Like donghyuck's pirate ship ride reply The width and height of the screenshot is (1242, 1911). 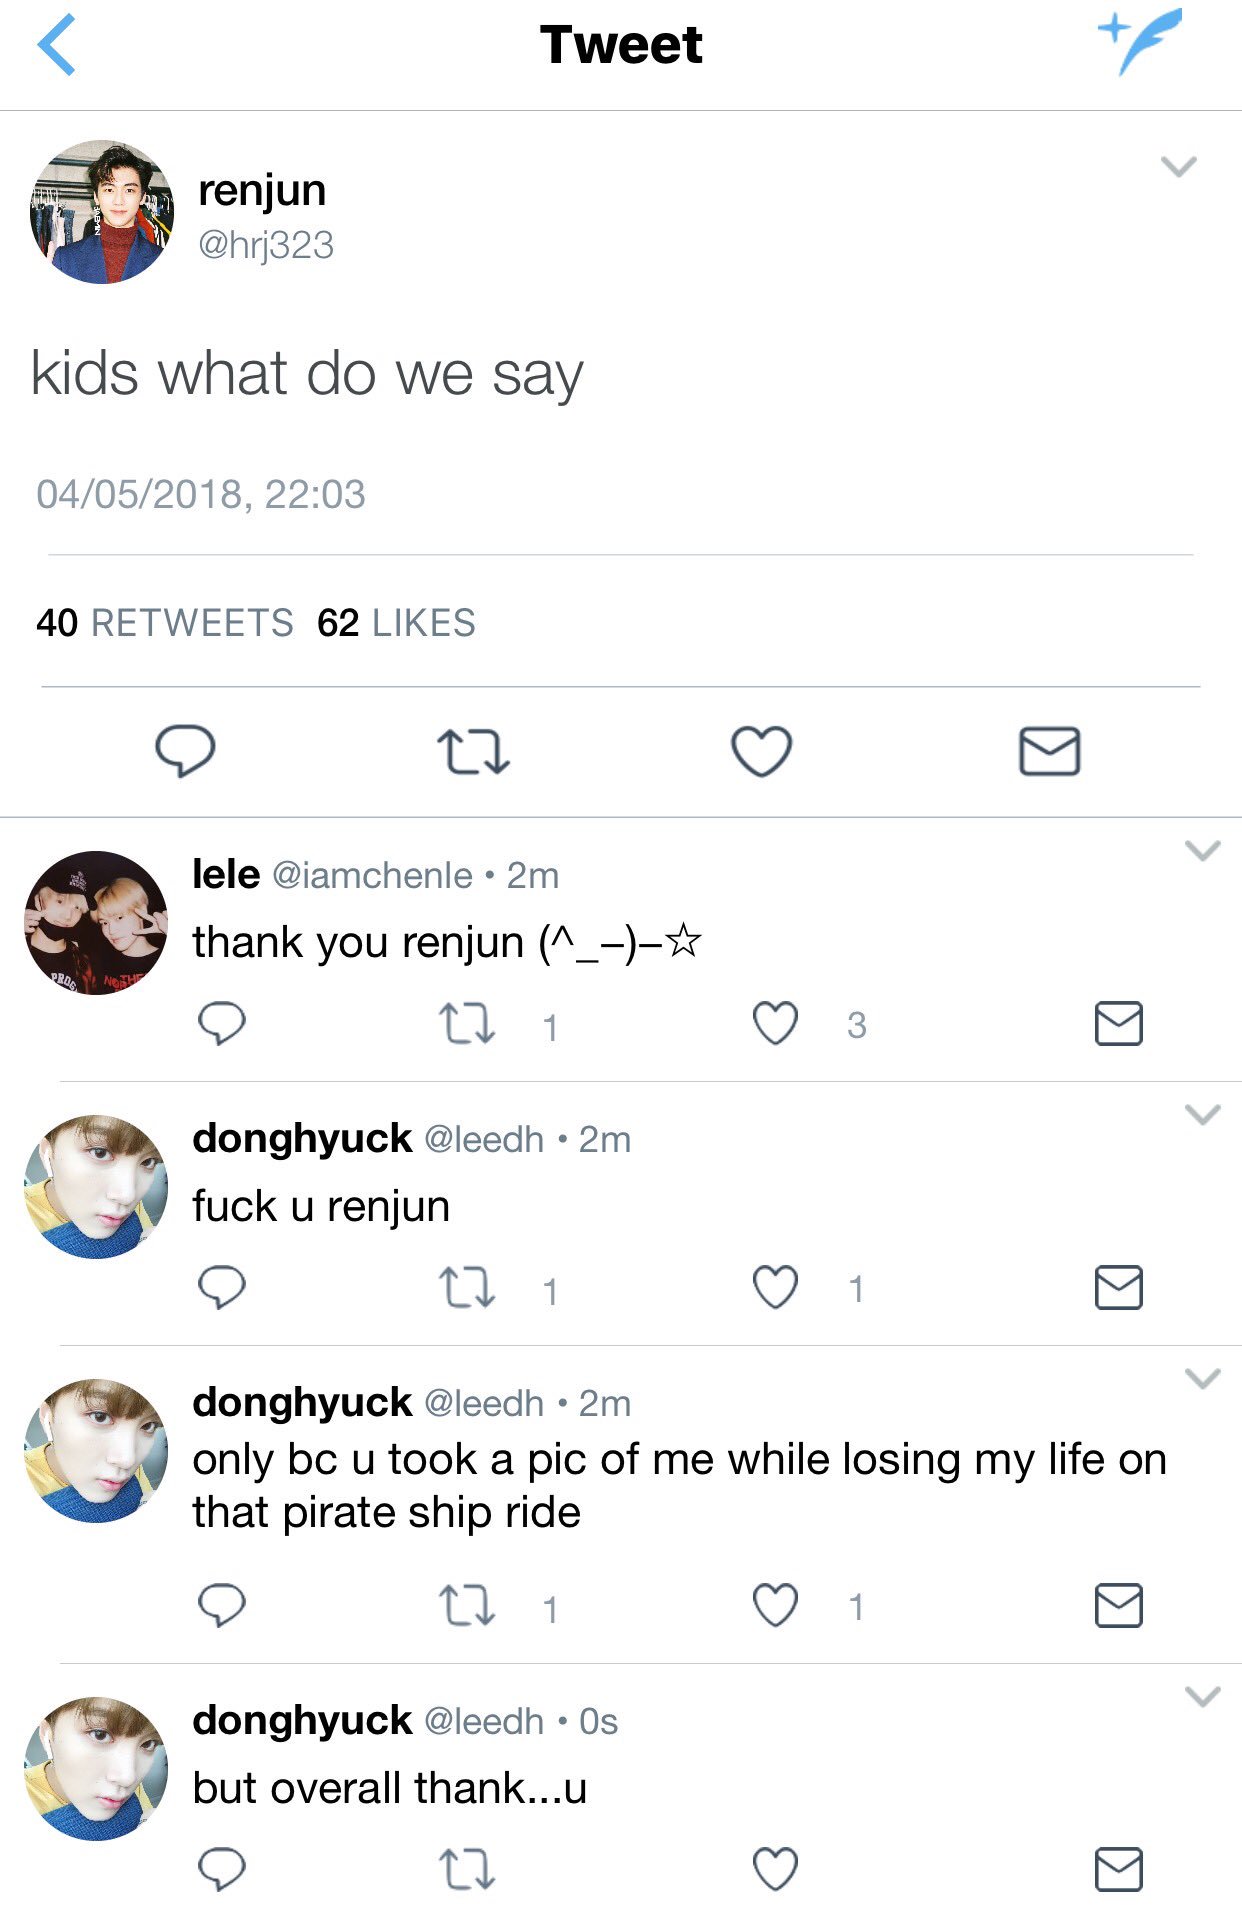click(775, 1605)
